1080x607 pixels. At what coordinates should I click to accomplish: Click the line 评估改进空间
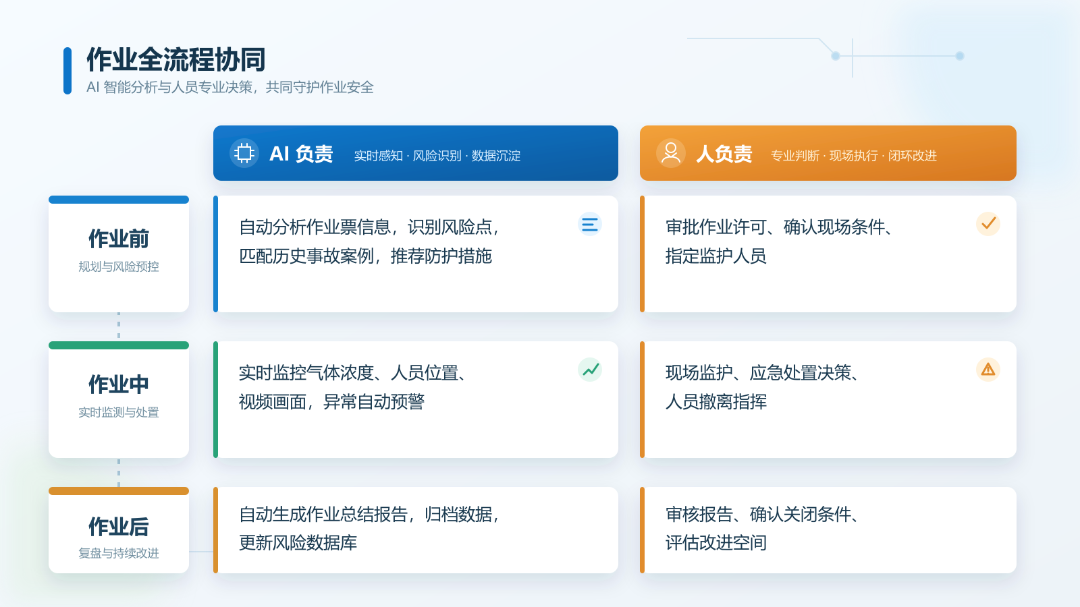tap(716, 543)
